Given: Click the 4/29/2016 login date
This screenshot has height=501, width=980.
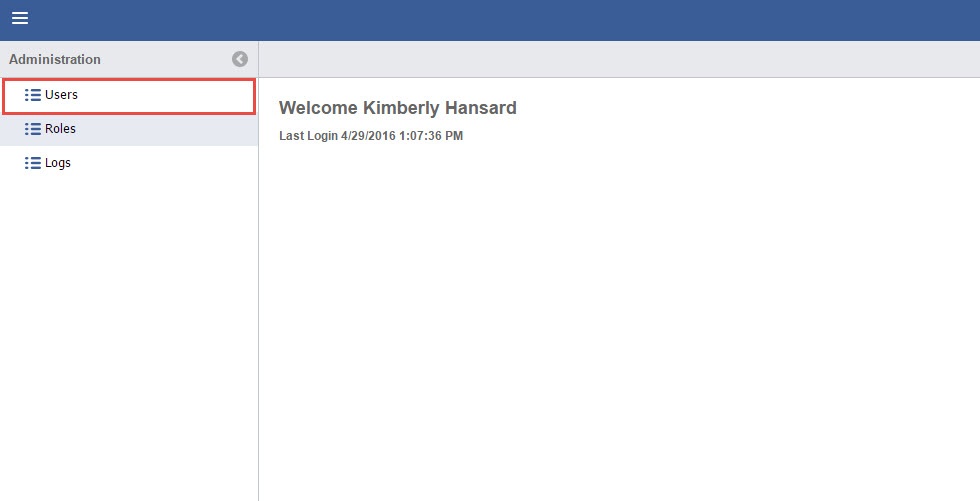Looking at the screenshot, I should pyautogui.click(x=371, y=136).
